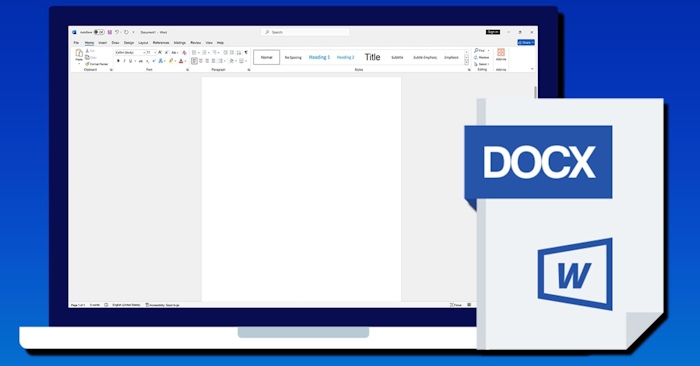The height and width of the screenshot is (366, 700).
Task: Open the File tab
Action: click(76, 43)
